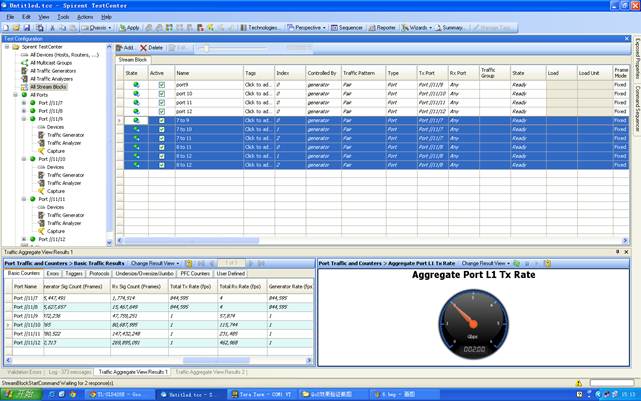This screenshot has width=641, height=401.
Task: Toggle Active checkbox for port9
Action: click(162, 85)
